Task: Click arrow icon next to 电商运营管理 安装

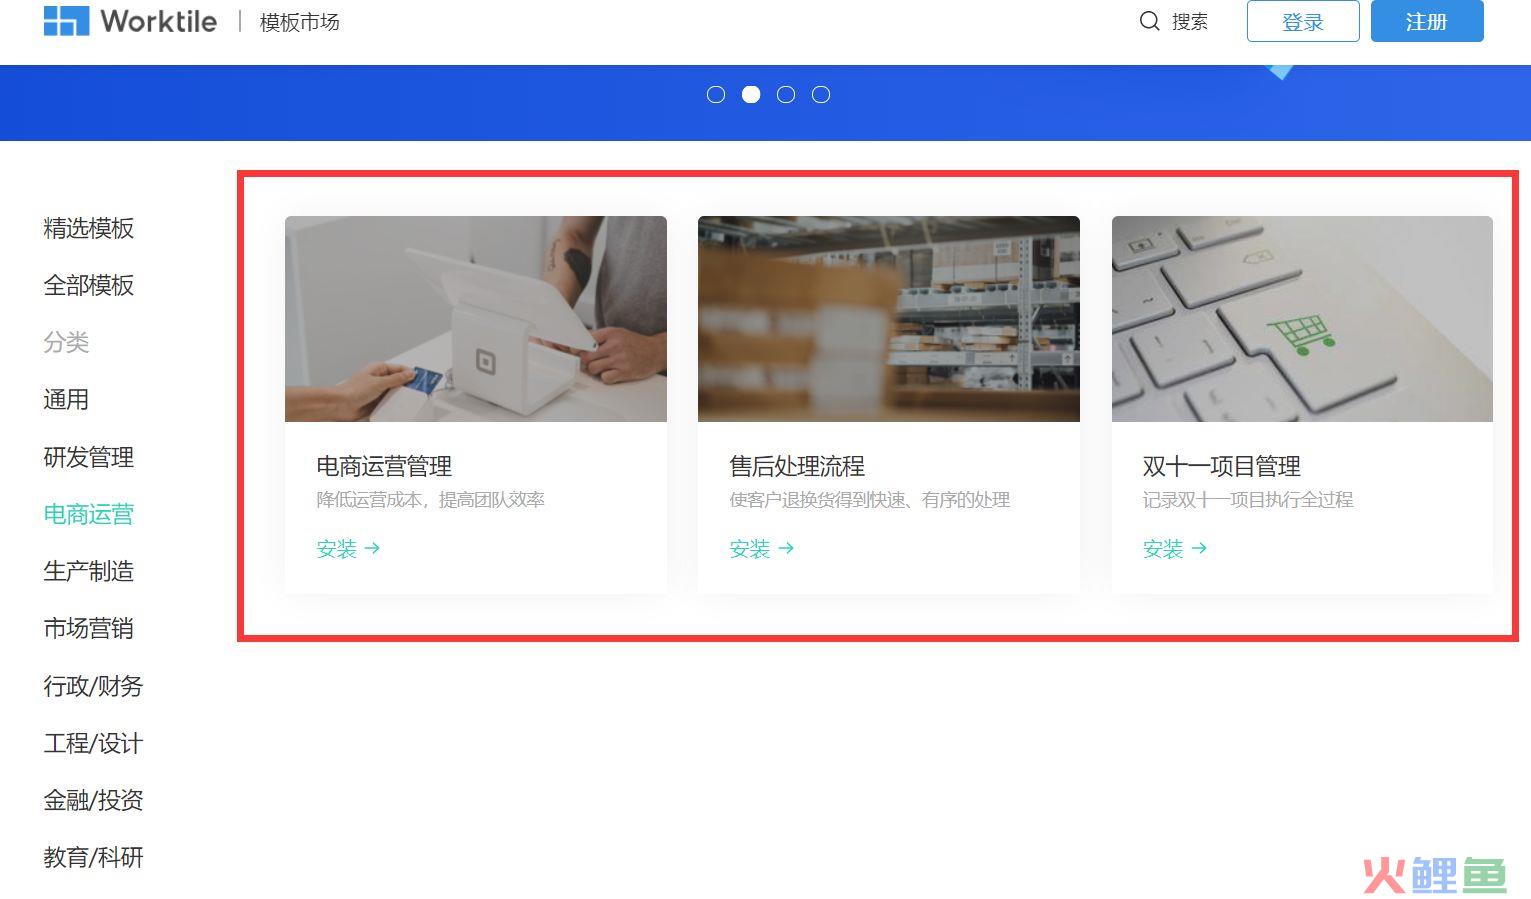Action: point(373,548)
